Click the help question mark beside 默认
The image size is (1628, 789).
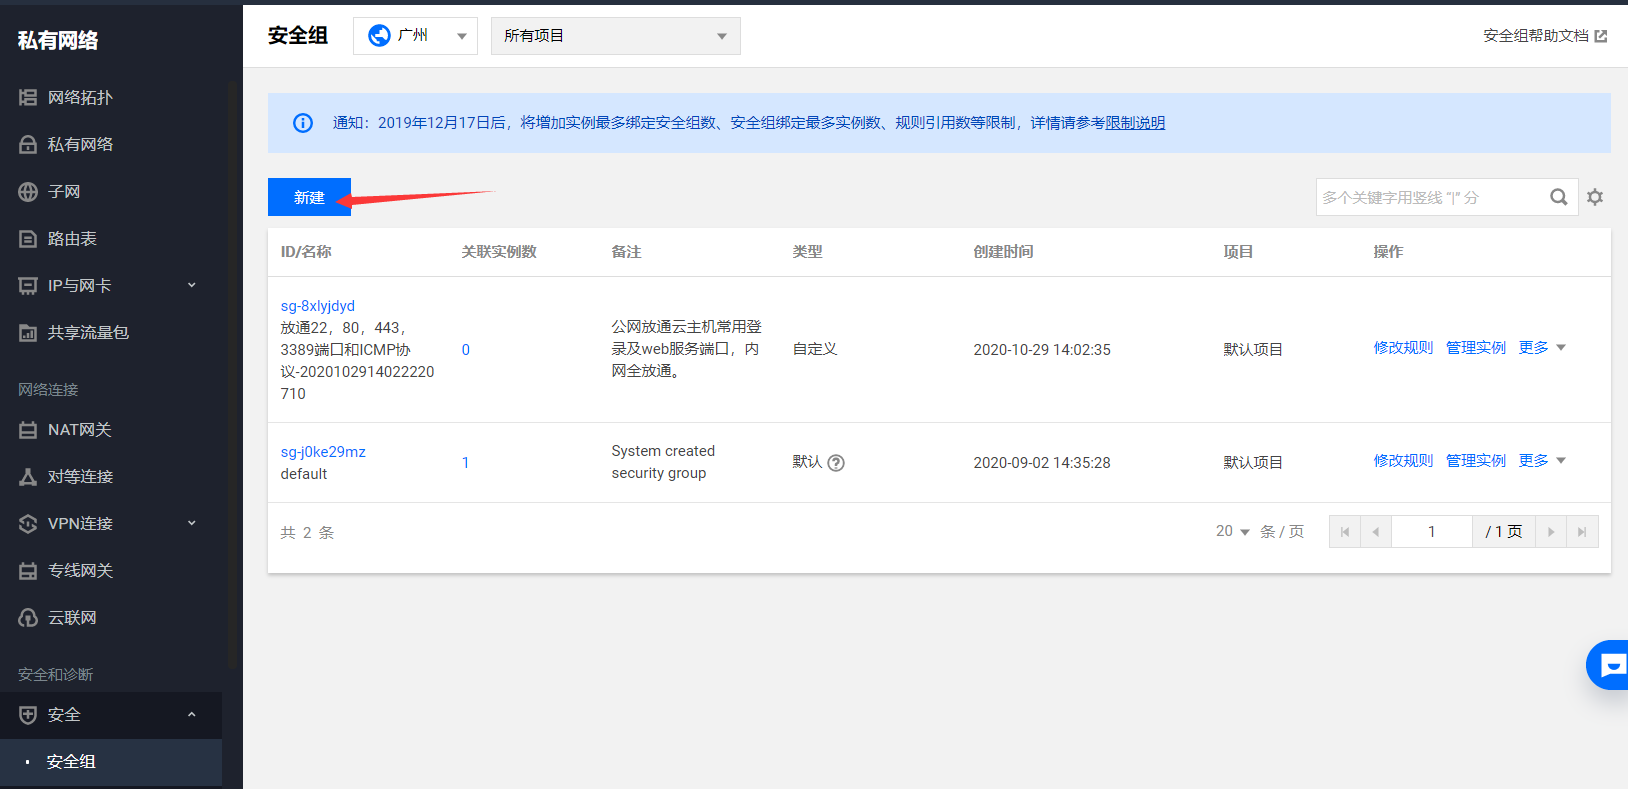[836, 463]
